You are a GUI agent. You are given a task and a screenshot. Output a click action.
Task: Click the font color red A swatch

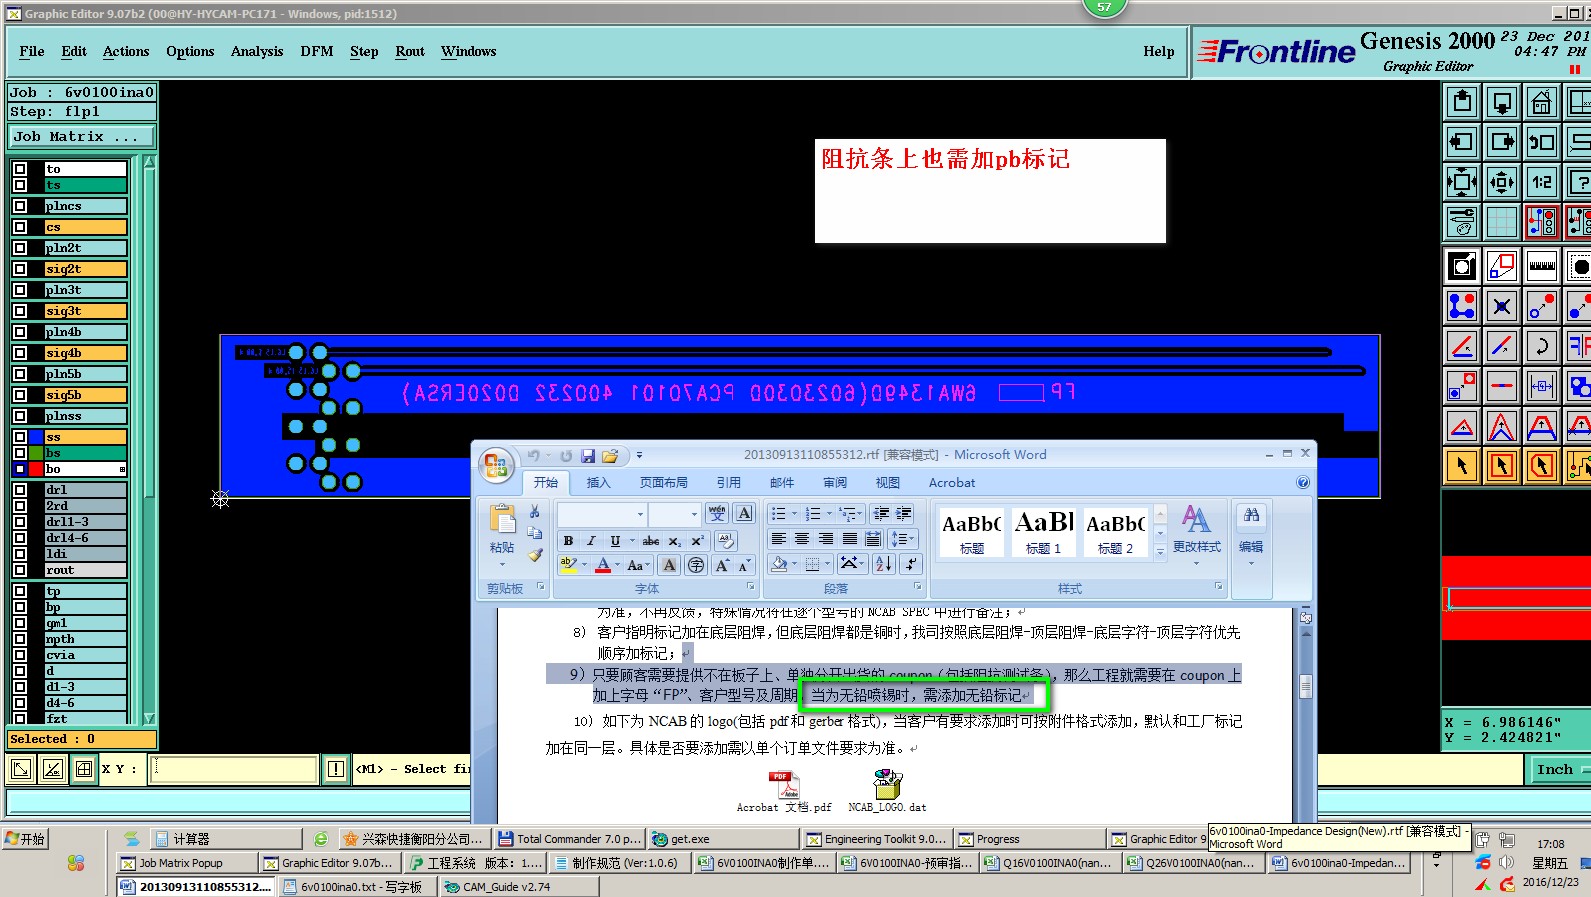pos(603,565)
